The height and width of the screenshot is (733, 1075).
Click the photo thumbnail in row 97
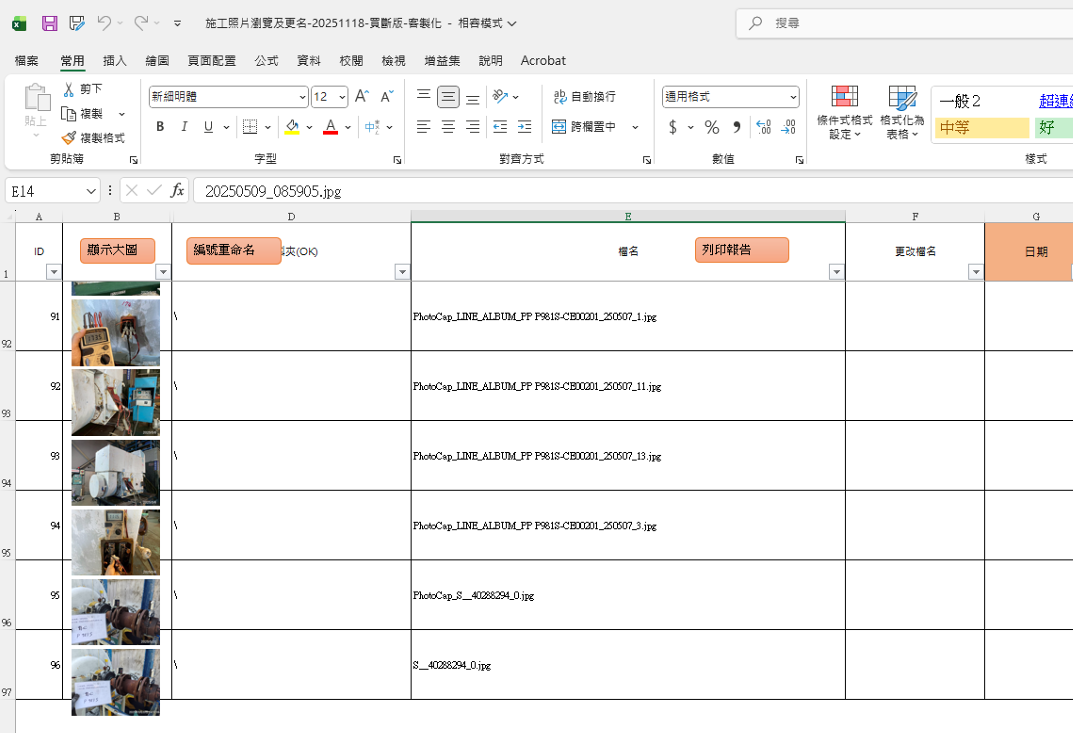point(114,682)
